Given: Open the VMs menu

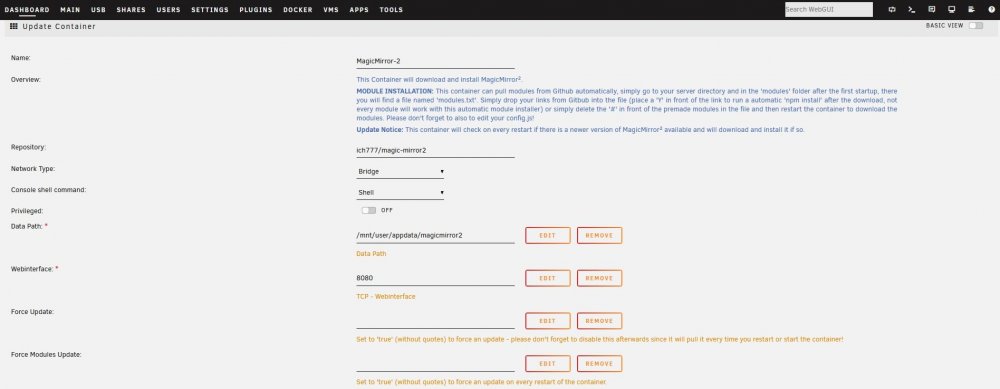Looking at the screenshot, I should click(x=331, y=10).
